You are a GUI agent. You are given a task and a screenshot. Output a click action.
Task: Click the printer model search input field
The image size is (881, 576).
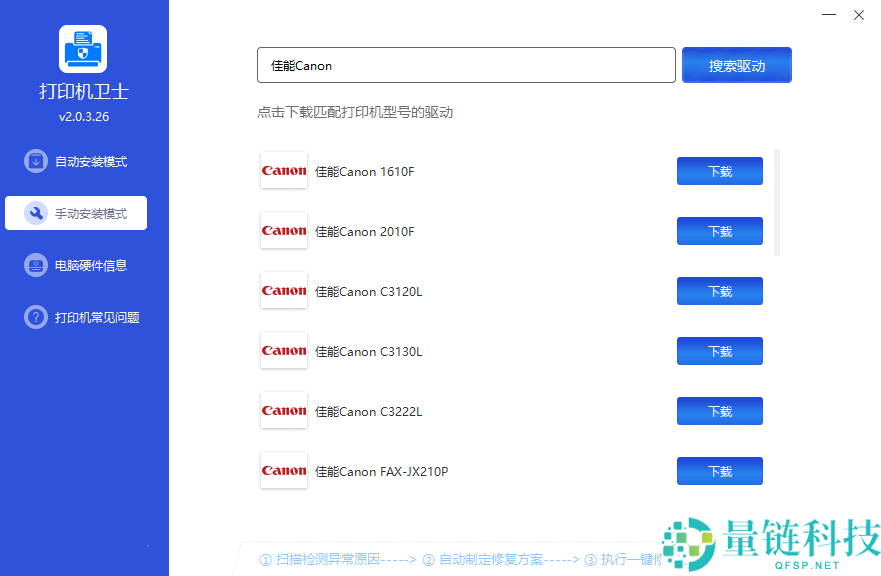point(466,65)
